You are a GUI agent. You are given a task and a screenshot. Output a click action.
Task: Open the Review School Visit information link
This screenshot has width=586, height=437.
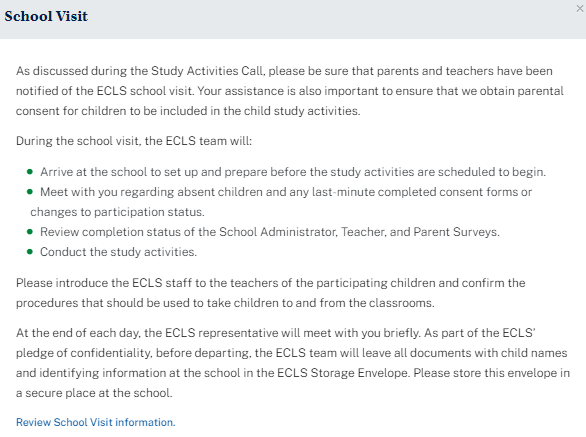tap(95, 422)
